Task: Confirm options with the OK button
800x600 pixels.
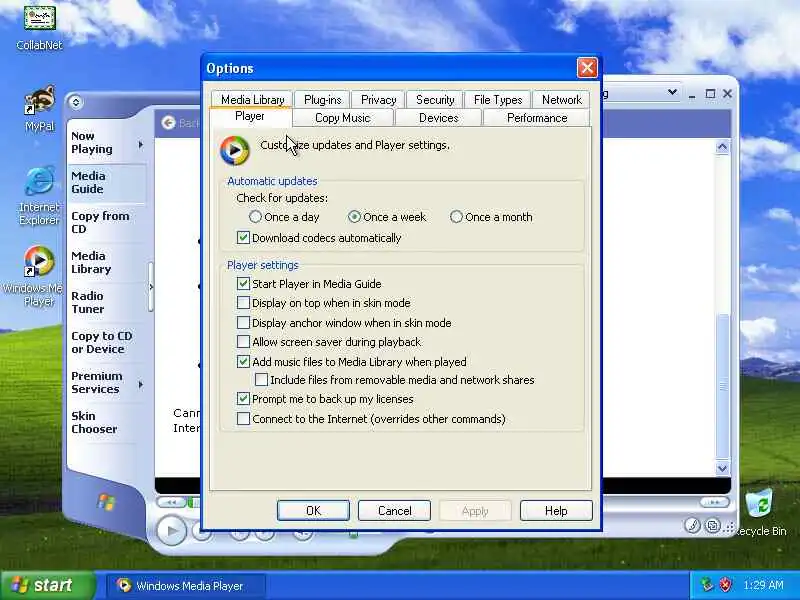Action: tap(313, 511)
